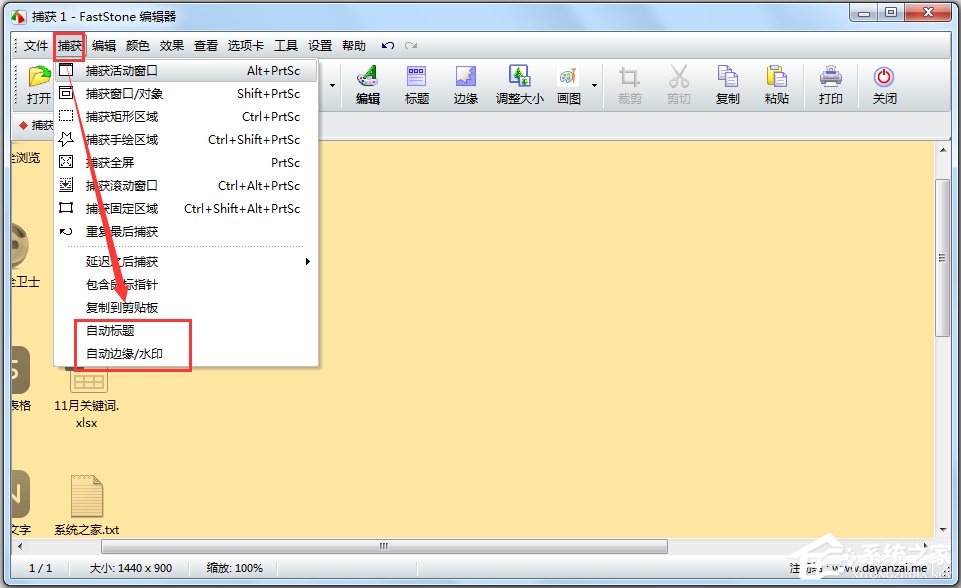
Task: Click the horizontal scrollbar at the bottom
Action: pos(383,546)
